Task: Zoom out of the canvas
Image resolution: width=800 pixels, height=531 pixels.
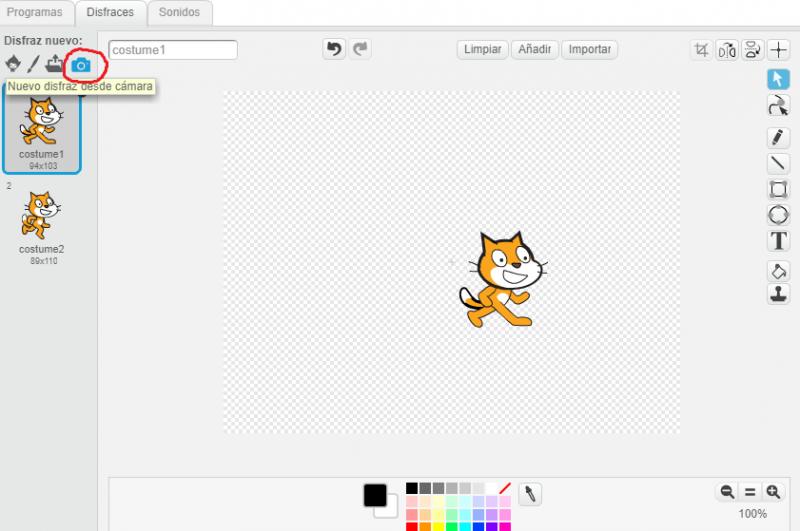Action: click(x=727, y=492)
